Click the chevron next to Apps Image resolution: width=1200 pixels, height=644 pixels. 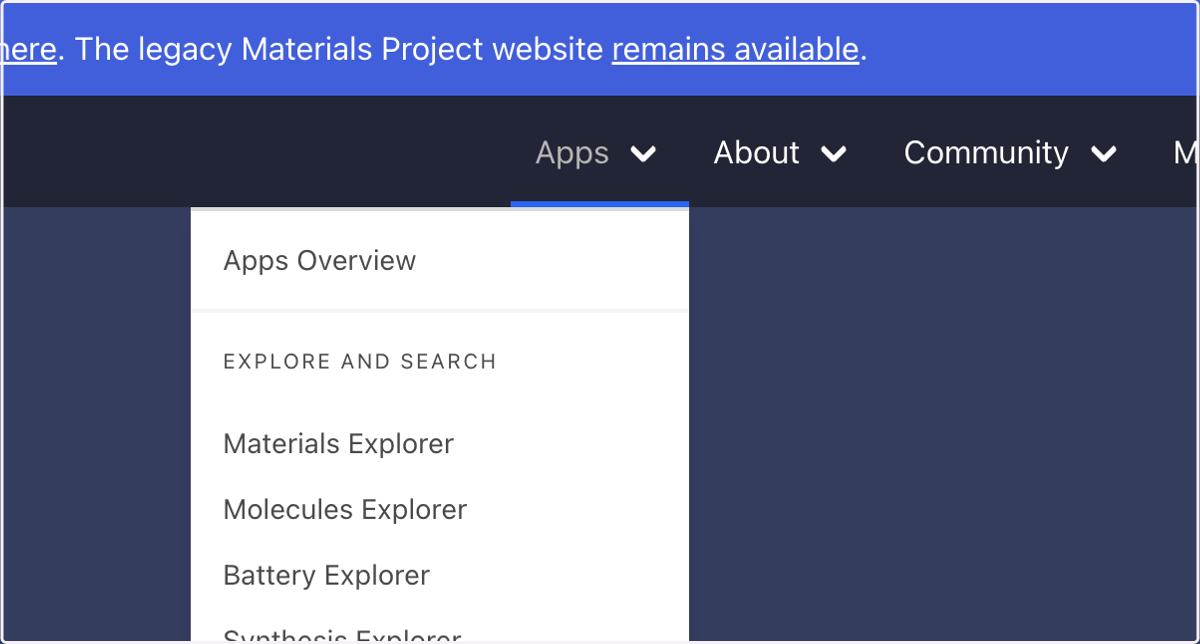pos(644,154)
